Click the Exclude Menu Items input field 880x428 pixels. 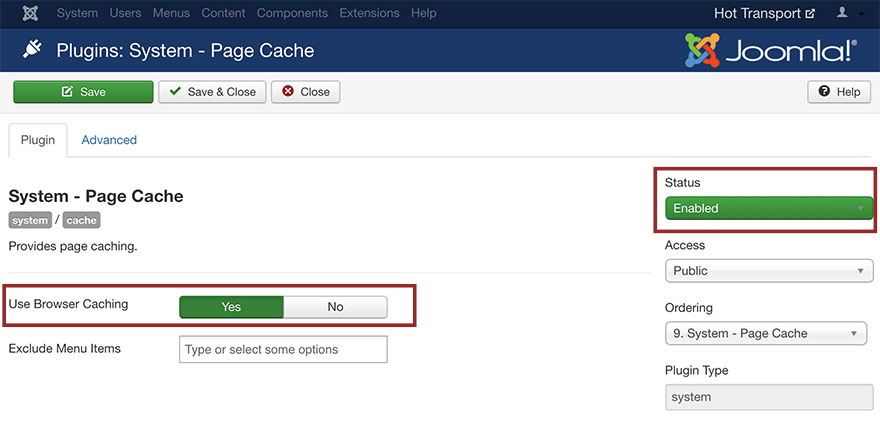[x=283, y=350]
